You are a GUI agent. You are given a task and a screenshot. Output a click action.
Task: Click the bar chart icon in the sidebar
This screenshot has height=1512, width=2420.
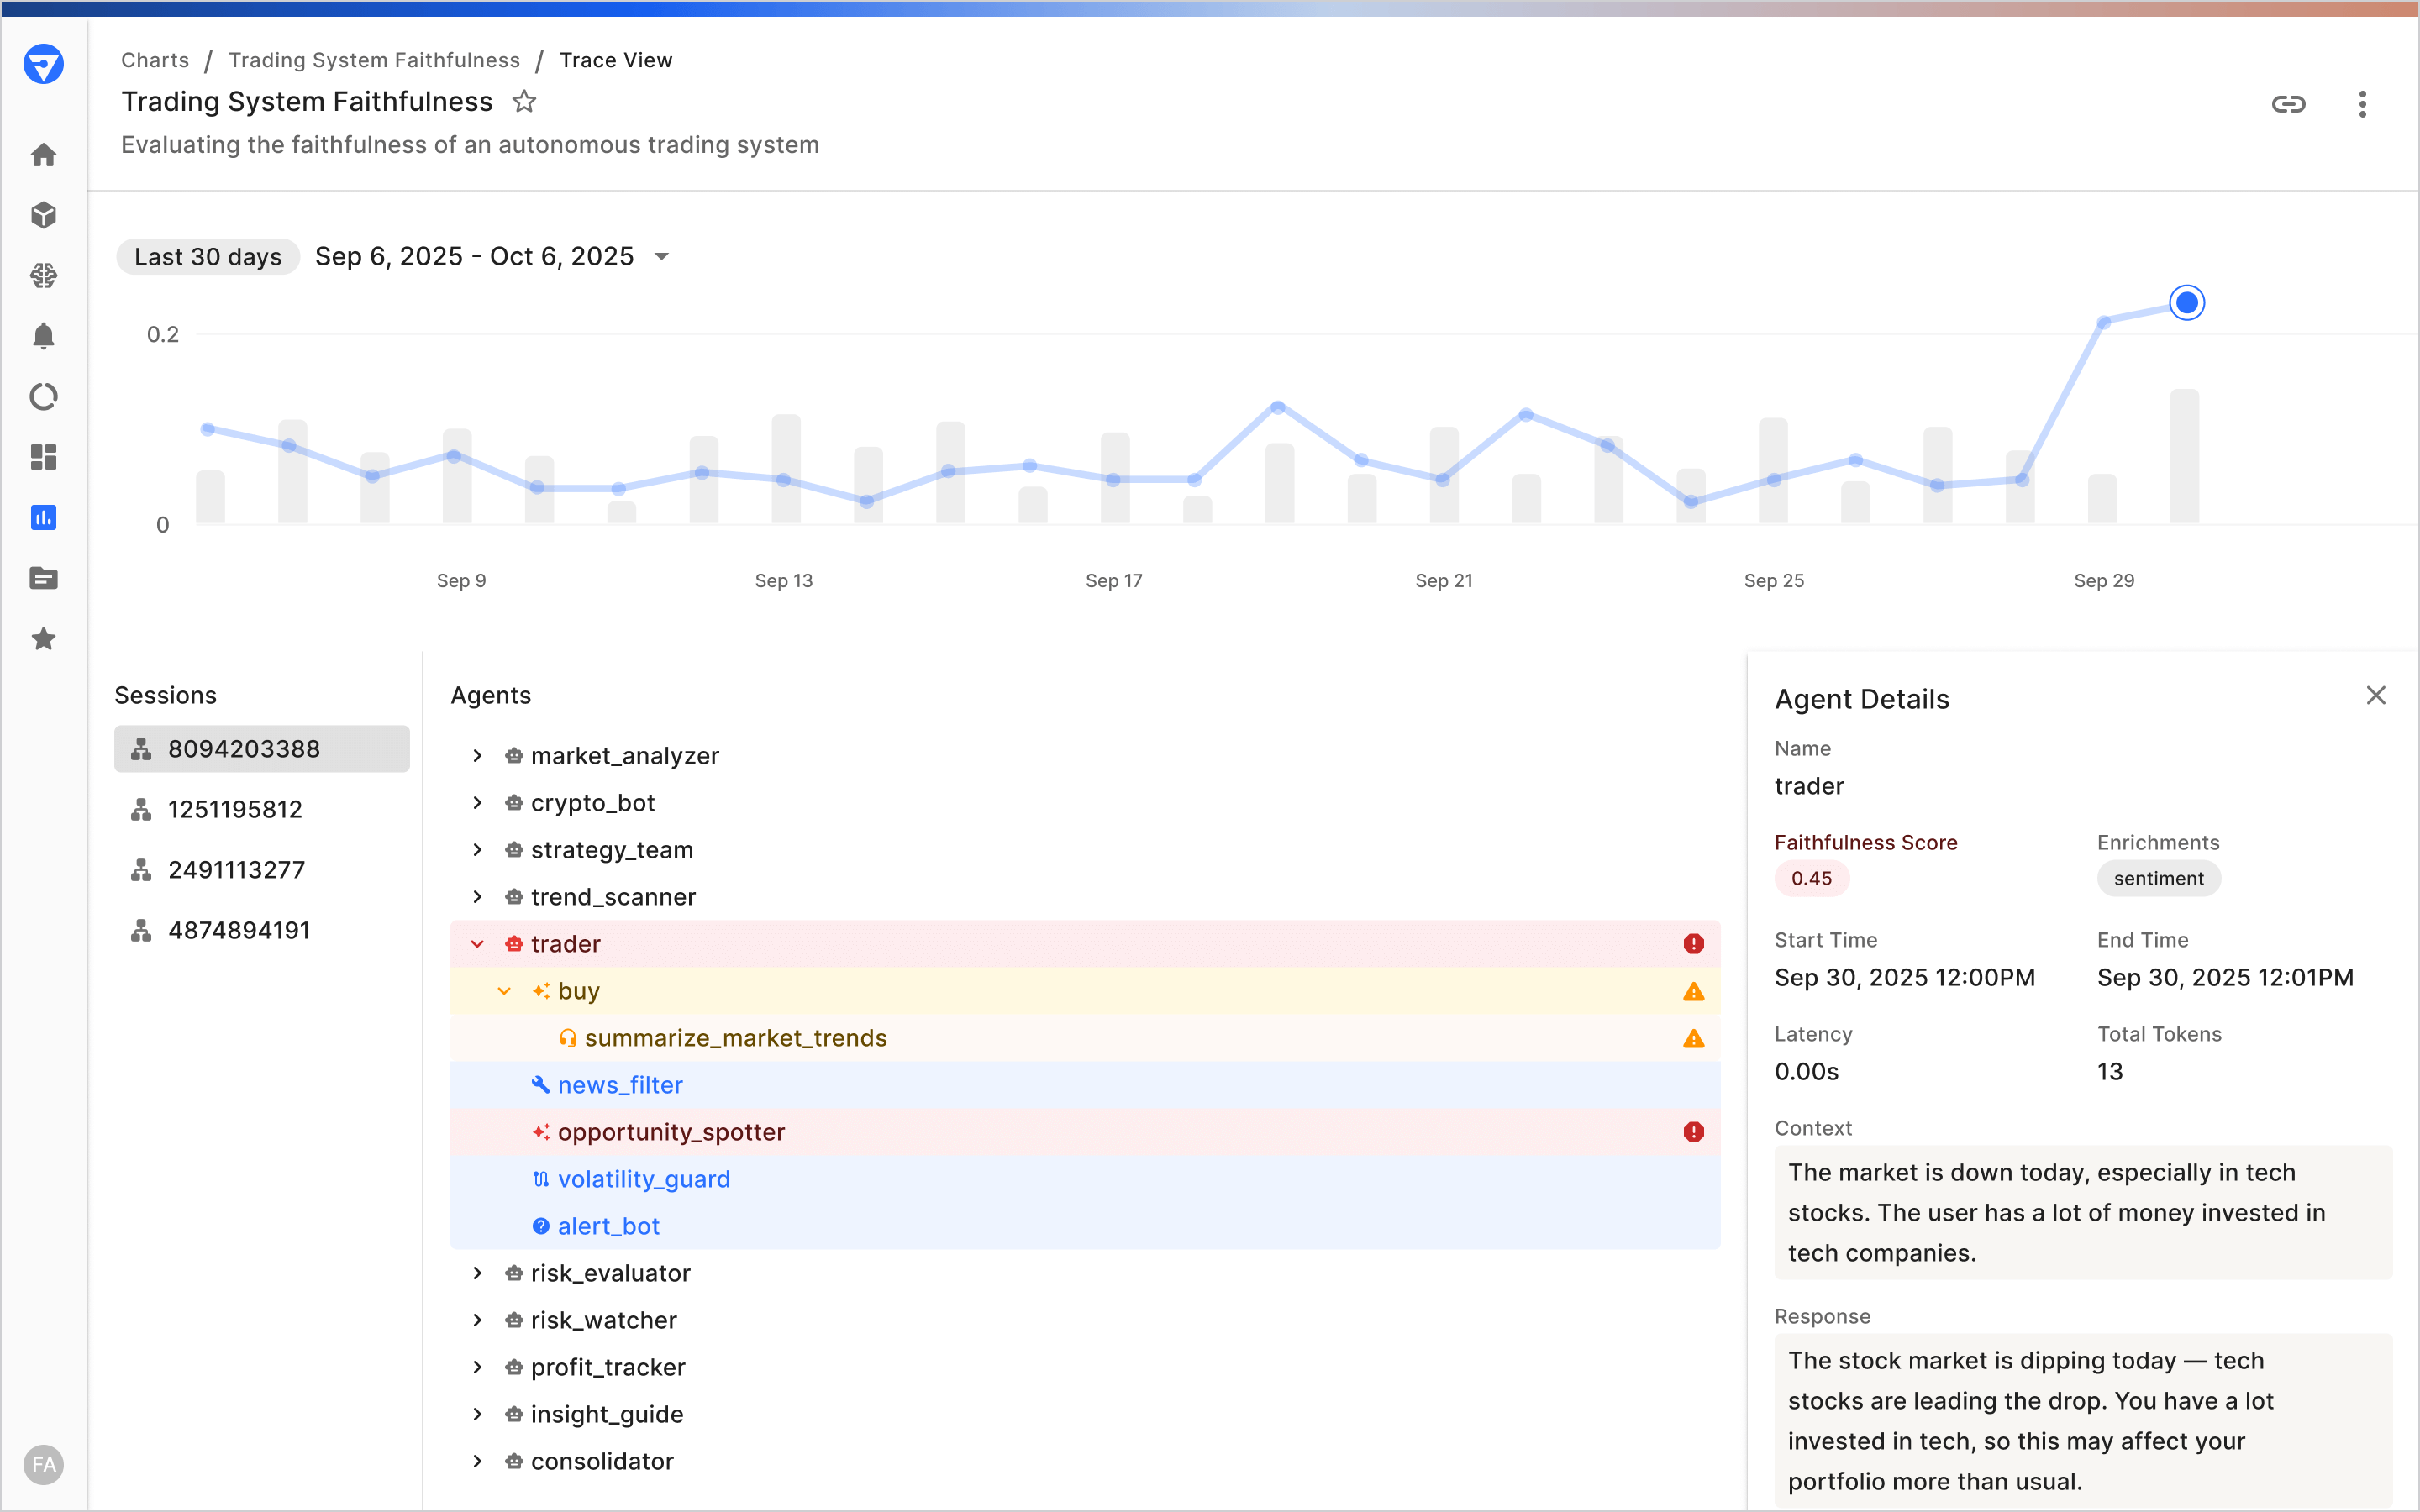pyautogui.click(x=43, y=517)
